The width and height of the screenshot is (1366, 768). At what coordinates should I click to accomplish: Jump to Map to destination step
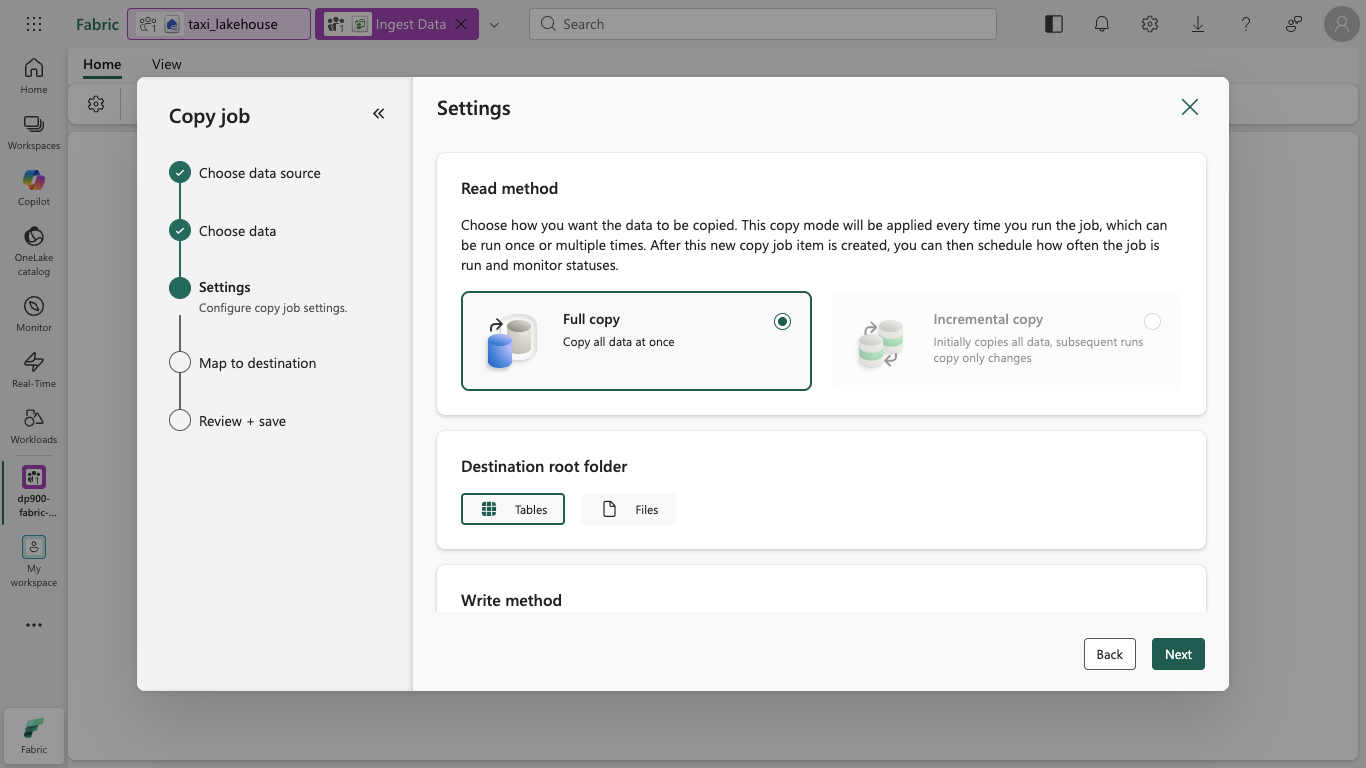pos(257,363)
